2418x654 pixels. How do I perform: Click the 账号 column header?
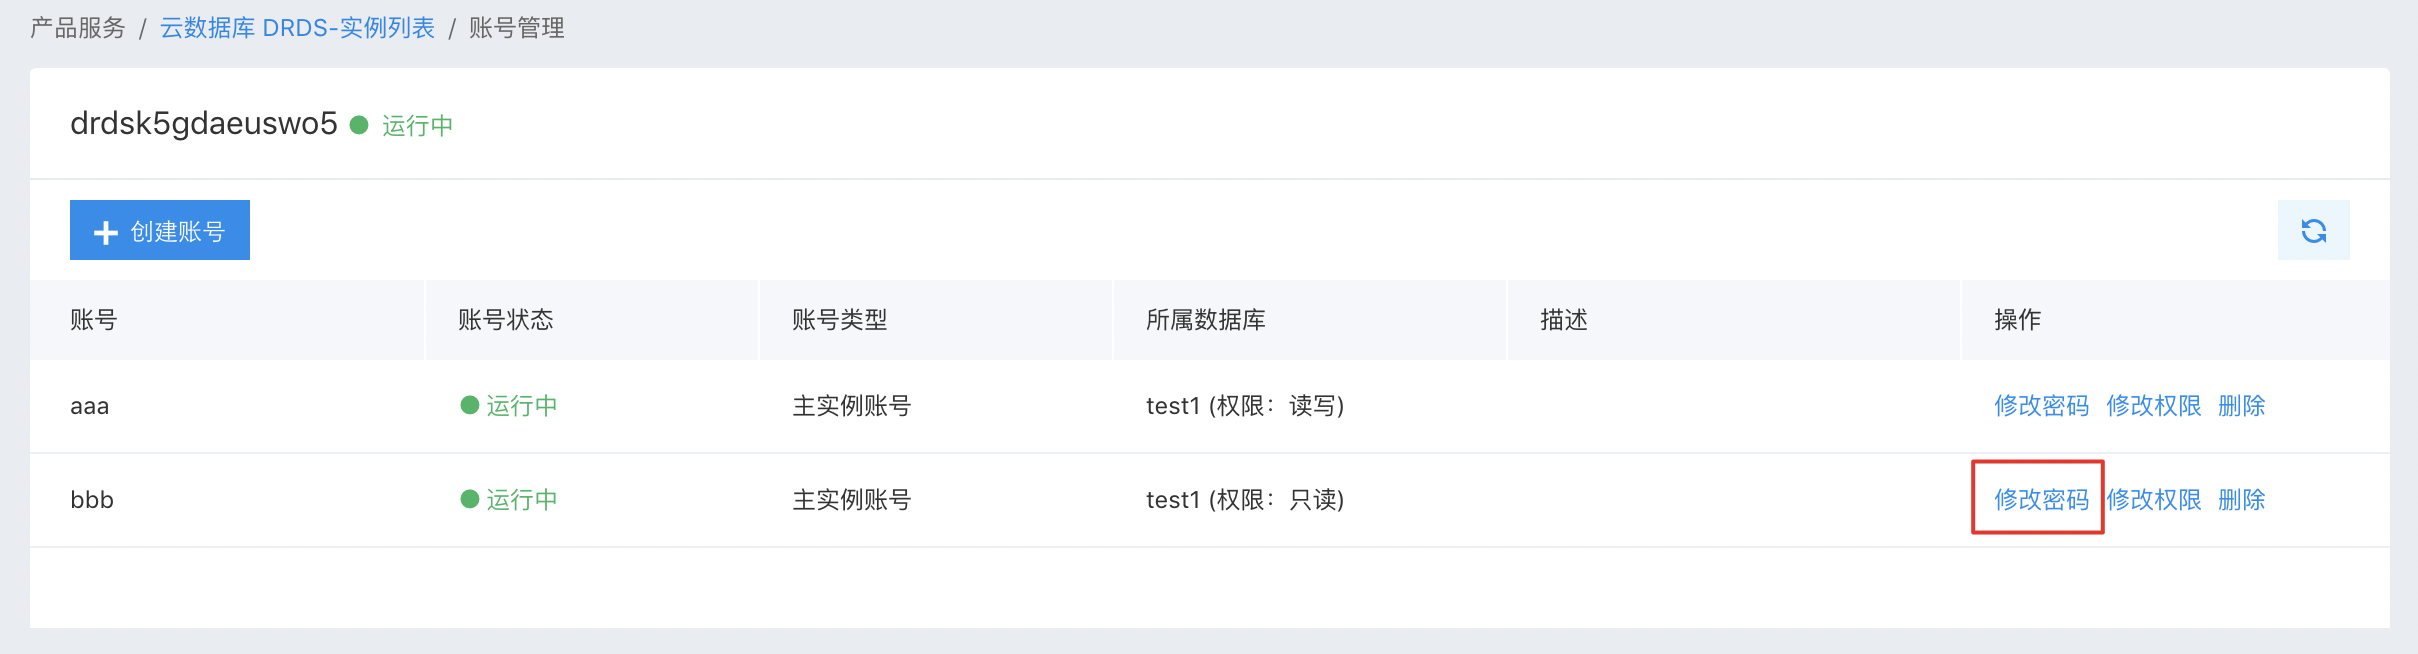(94, 320)
